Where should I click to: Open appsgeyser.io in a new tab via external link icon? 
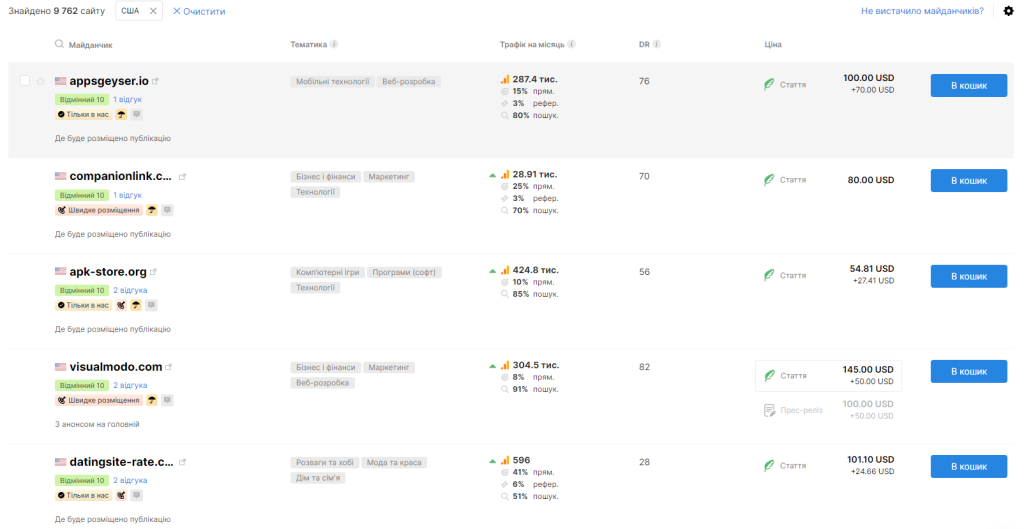[x=155, y=81]
